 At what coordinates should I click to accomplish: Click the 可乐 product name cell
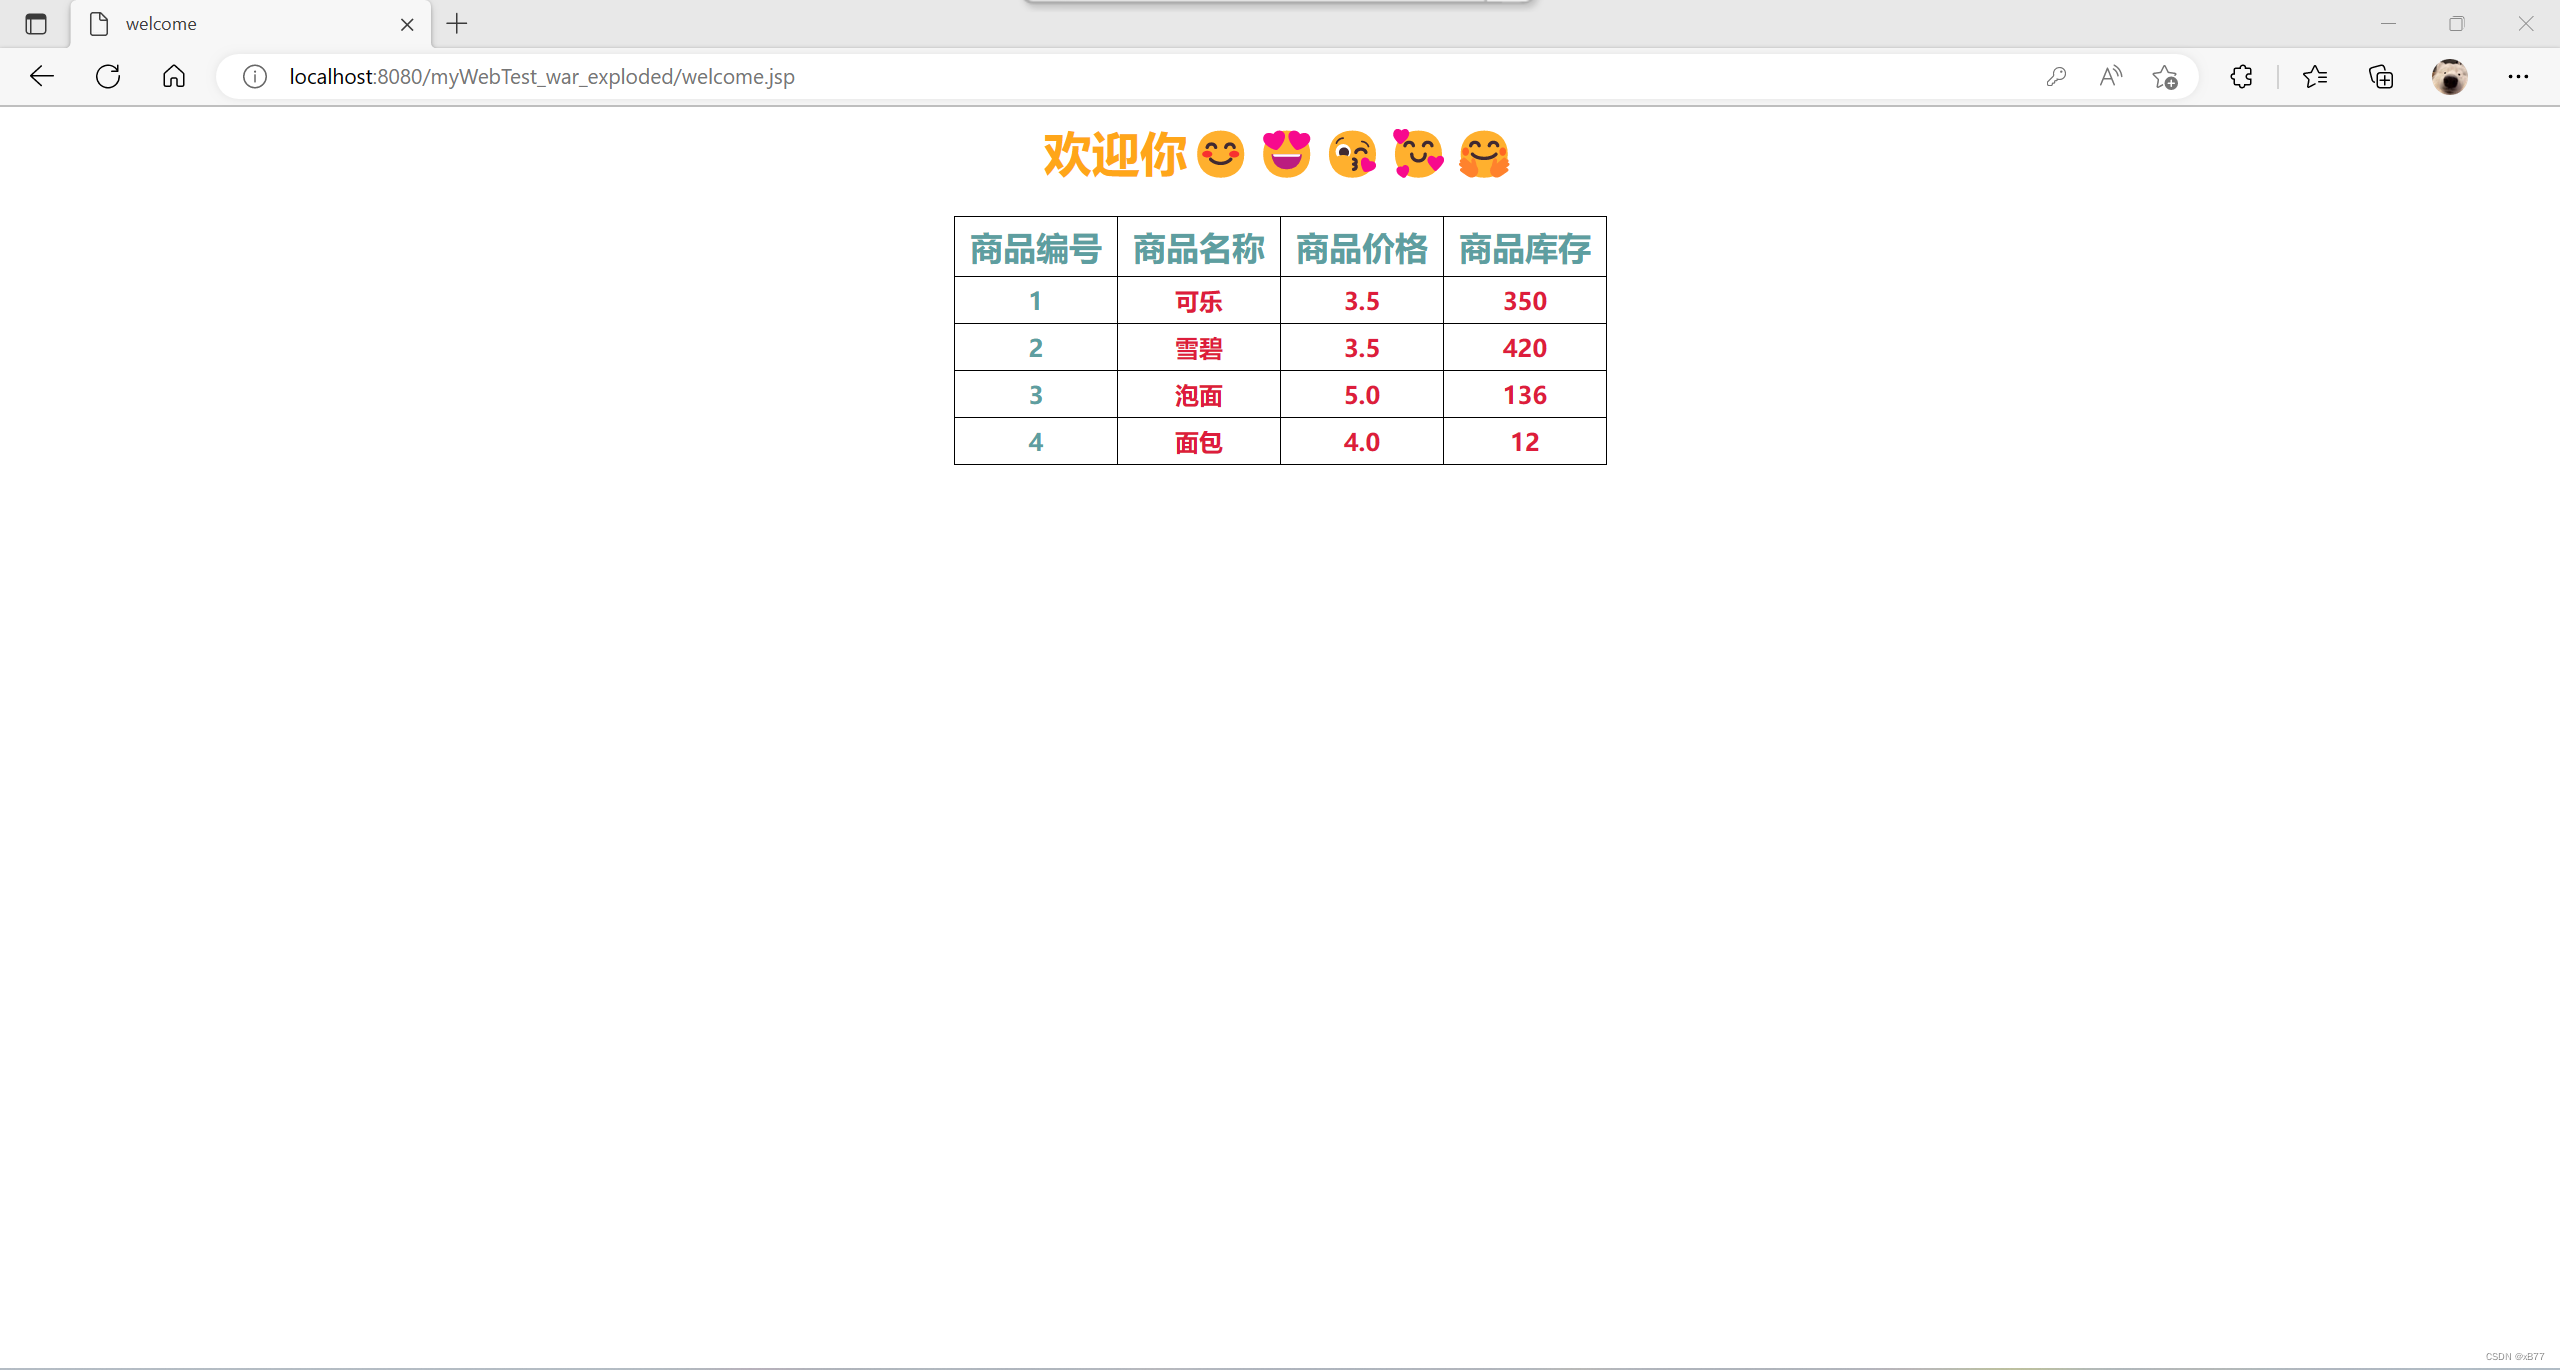point(1199,300)
